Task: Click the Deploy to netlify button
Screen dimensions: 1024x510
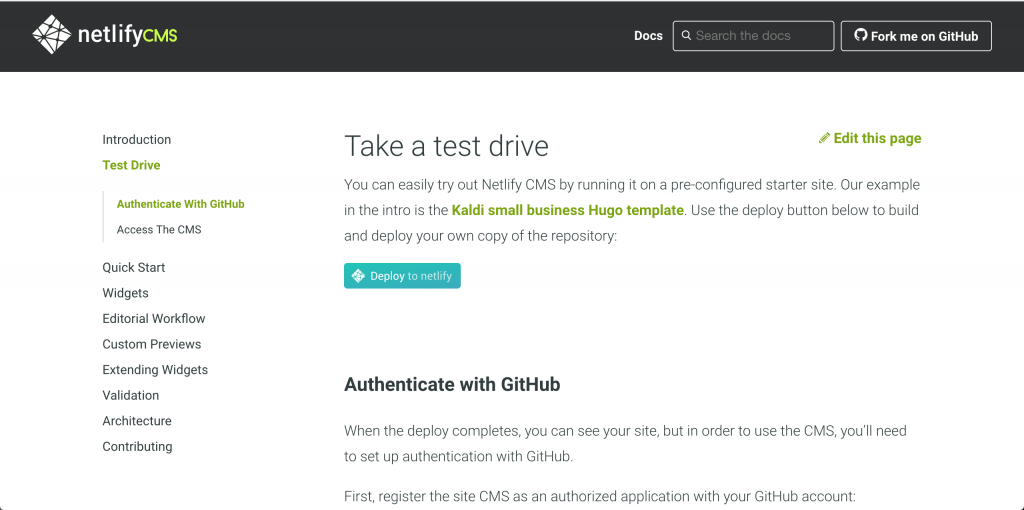Action: (x=402, y=276)
